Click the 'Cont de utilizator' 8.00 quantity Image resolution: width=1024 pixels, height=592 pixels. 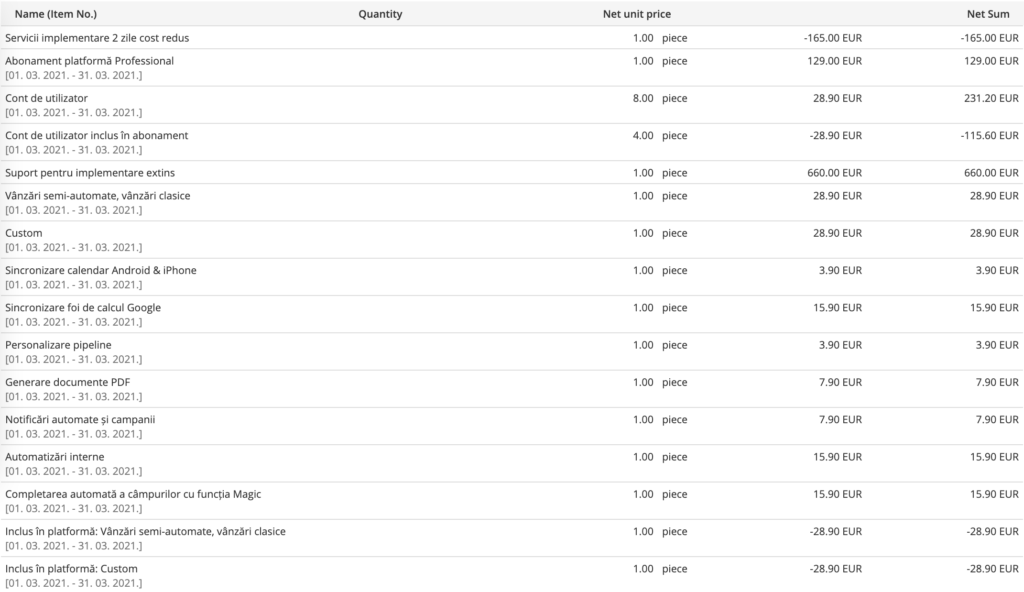(x=643, y=98)
